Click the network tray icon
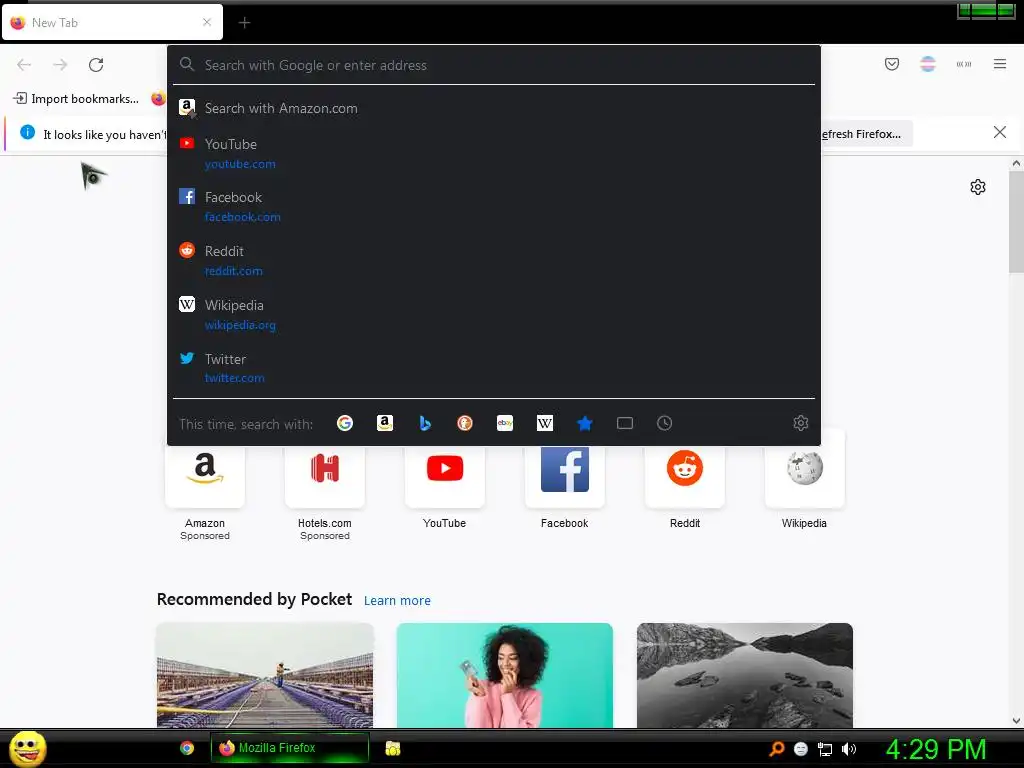The image size is (1024, 768). [x=825, y=750]
